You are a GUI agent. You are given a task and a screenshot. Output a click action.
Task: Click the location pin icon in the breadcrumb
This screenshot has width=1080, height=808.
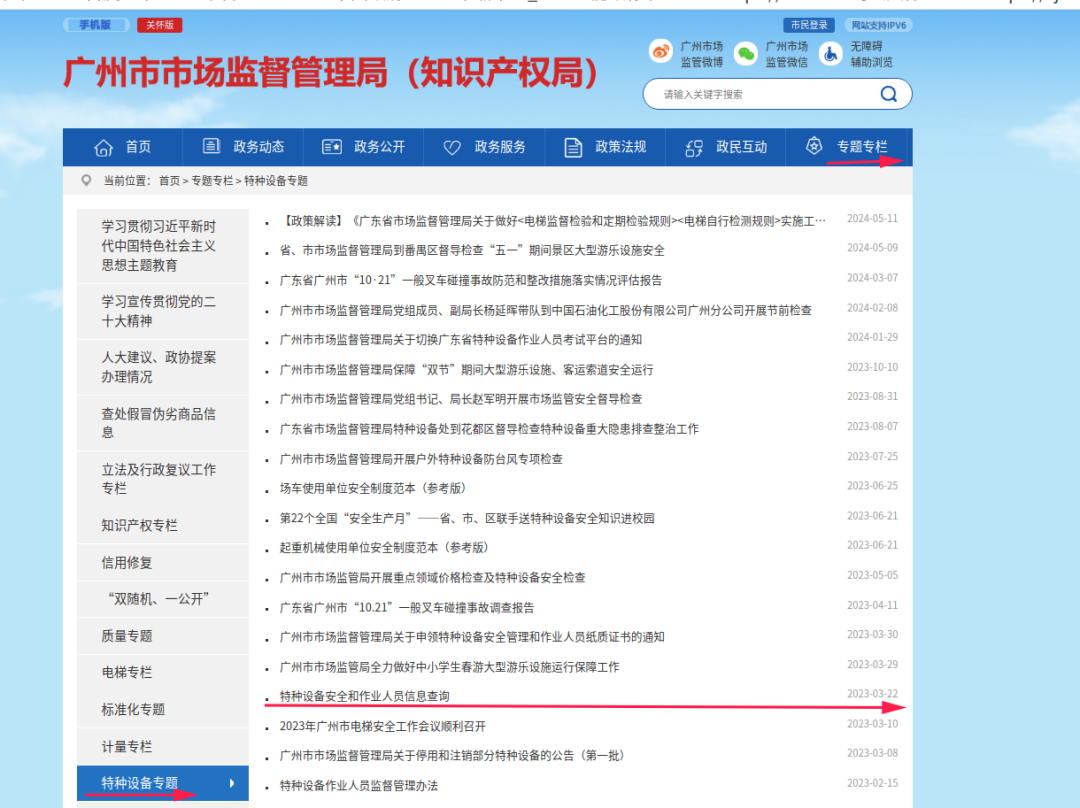(87, 181)
